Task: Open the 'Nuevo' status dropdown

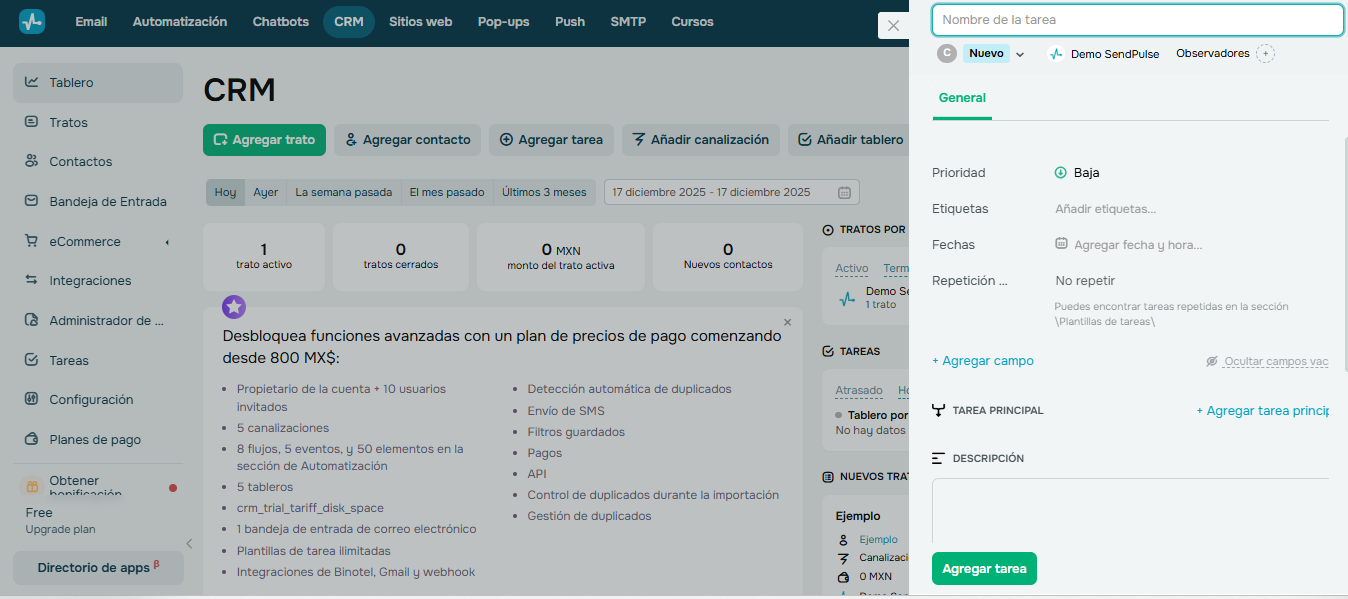Action: [x=1019, y=53]
